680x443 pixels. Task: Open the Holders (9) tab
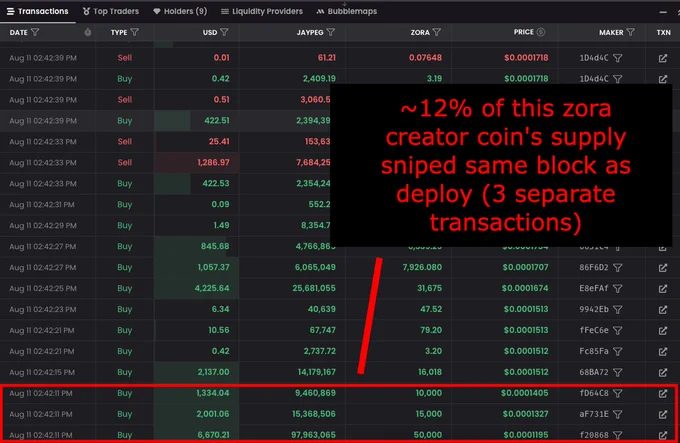pyautogui.click(x=180, y=11)
